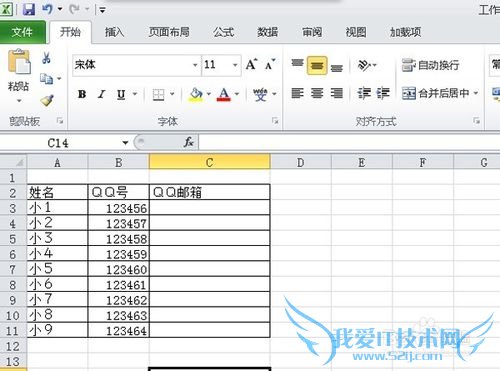This screenshot has width=500, height=371.
Task: Toggle Italic formatting
Action: 102,94
